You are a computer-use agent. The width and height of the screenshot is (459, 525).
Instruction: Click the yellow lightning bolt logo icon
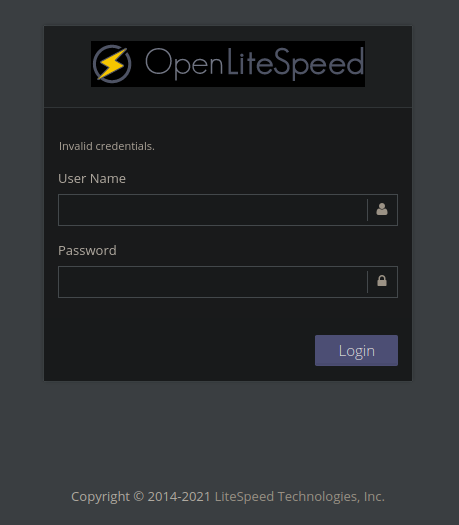(112, 64)
